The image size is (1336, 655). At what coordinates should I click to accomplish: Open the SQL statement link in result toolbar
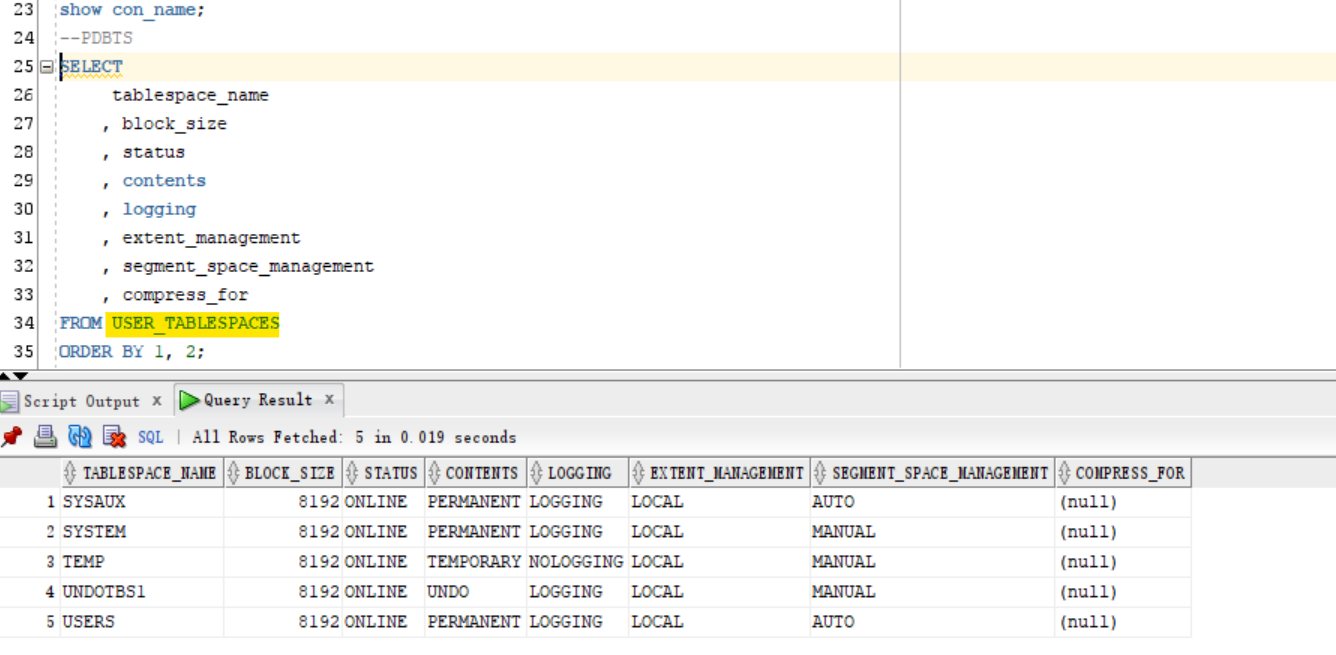coord(150,437)
